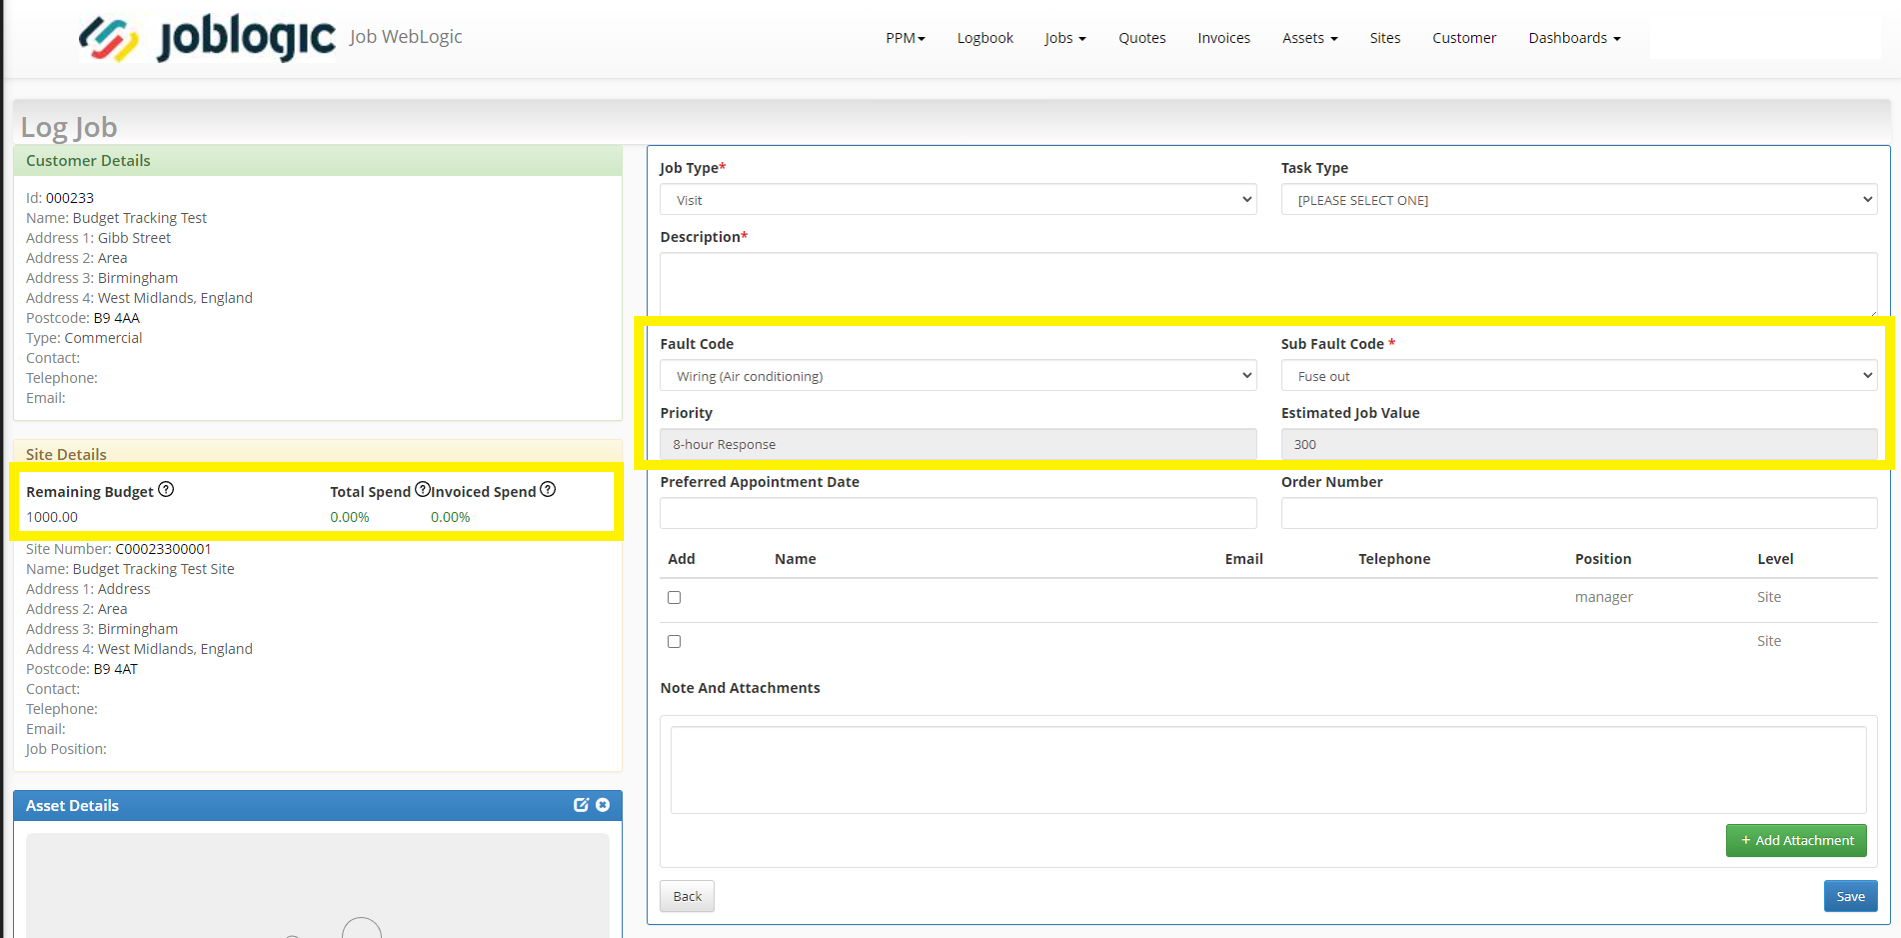
Task: Click the Preferred Appointment Date field
Action: click(958, 513)
